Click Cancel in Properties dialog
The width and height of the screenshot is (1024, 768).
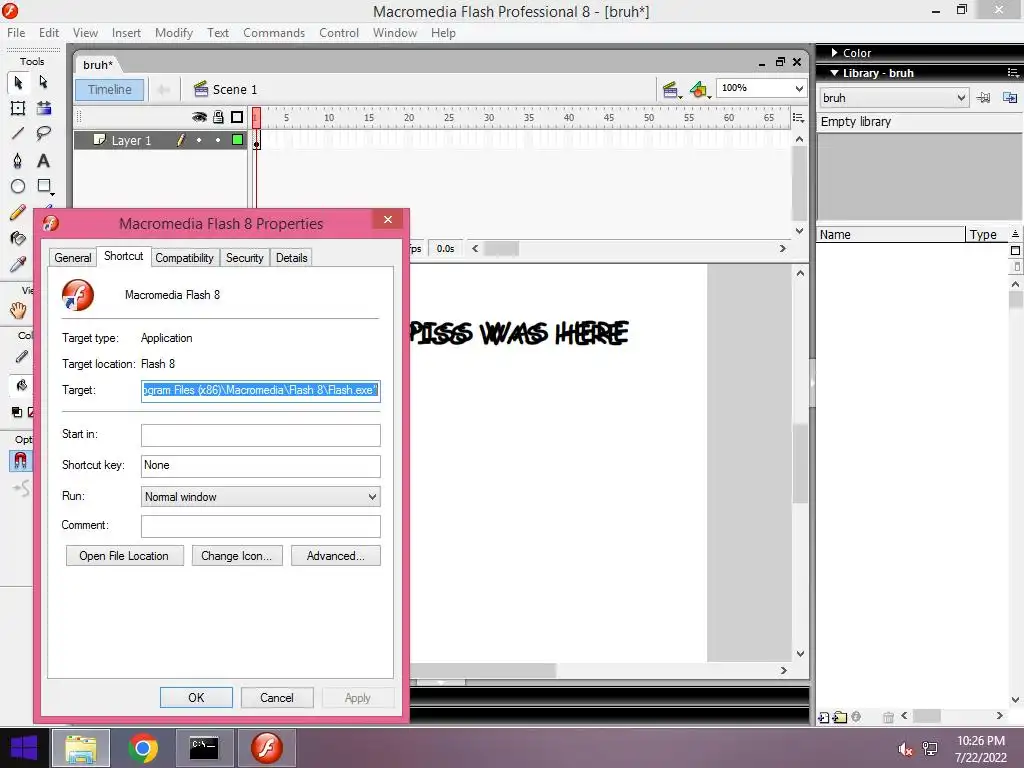(277, 697)
